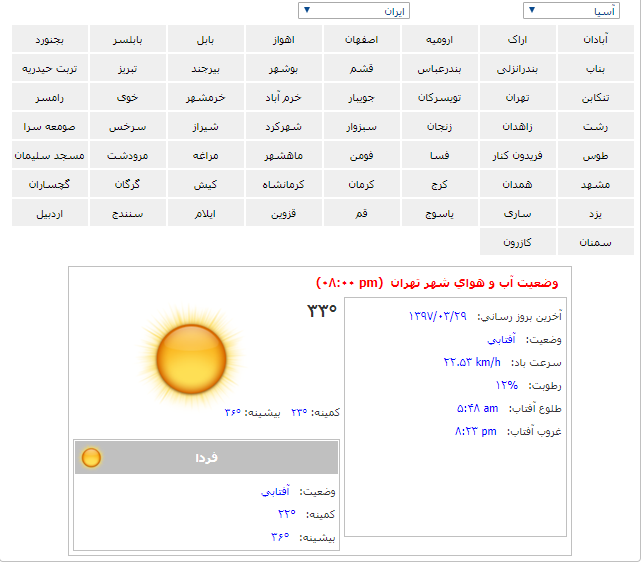
Task: Select تهران city
Action: tap(518, 97)
